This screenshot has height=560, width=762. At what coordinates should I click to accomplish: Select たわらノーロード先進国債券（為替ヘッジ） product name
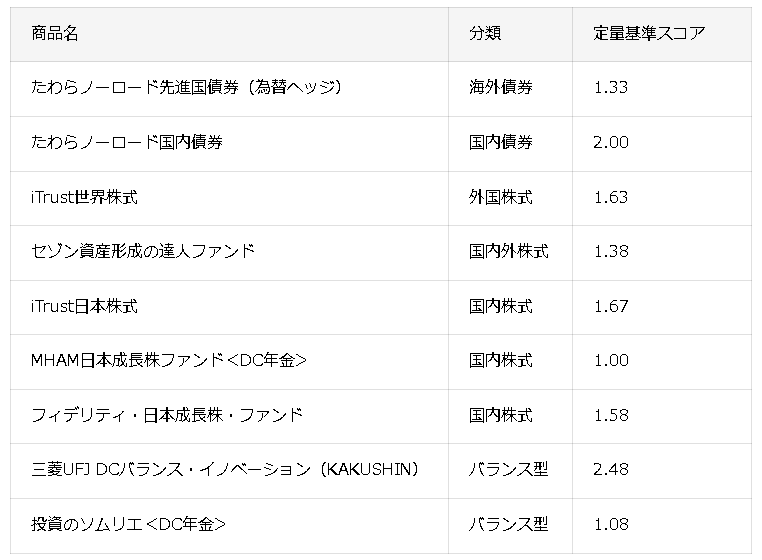[188, 87]
